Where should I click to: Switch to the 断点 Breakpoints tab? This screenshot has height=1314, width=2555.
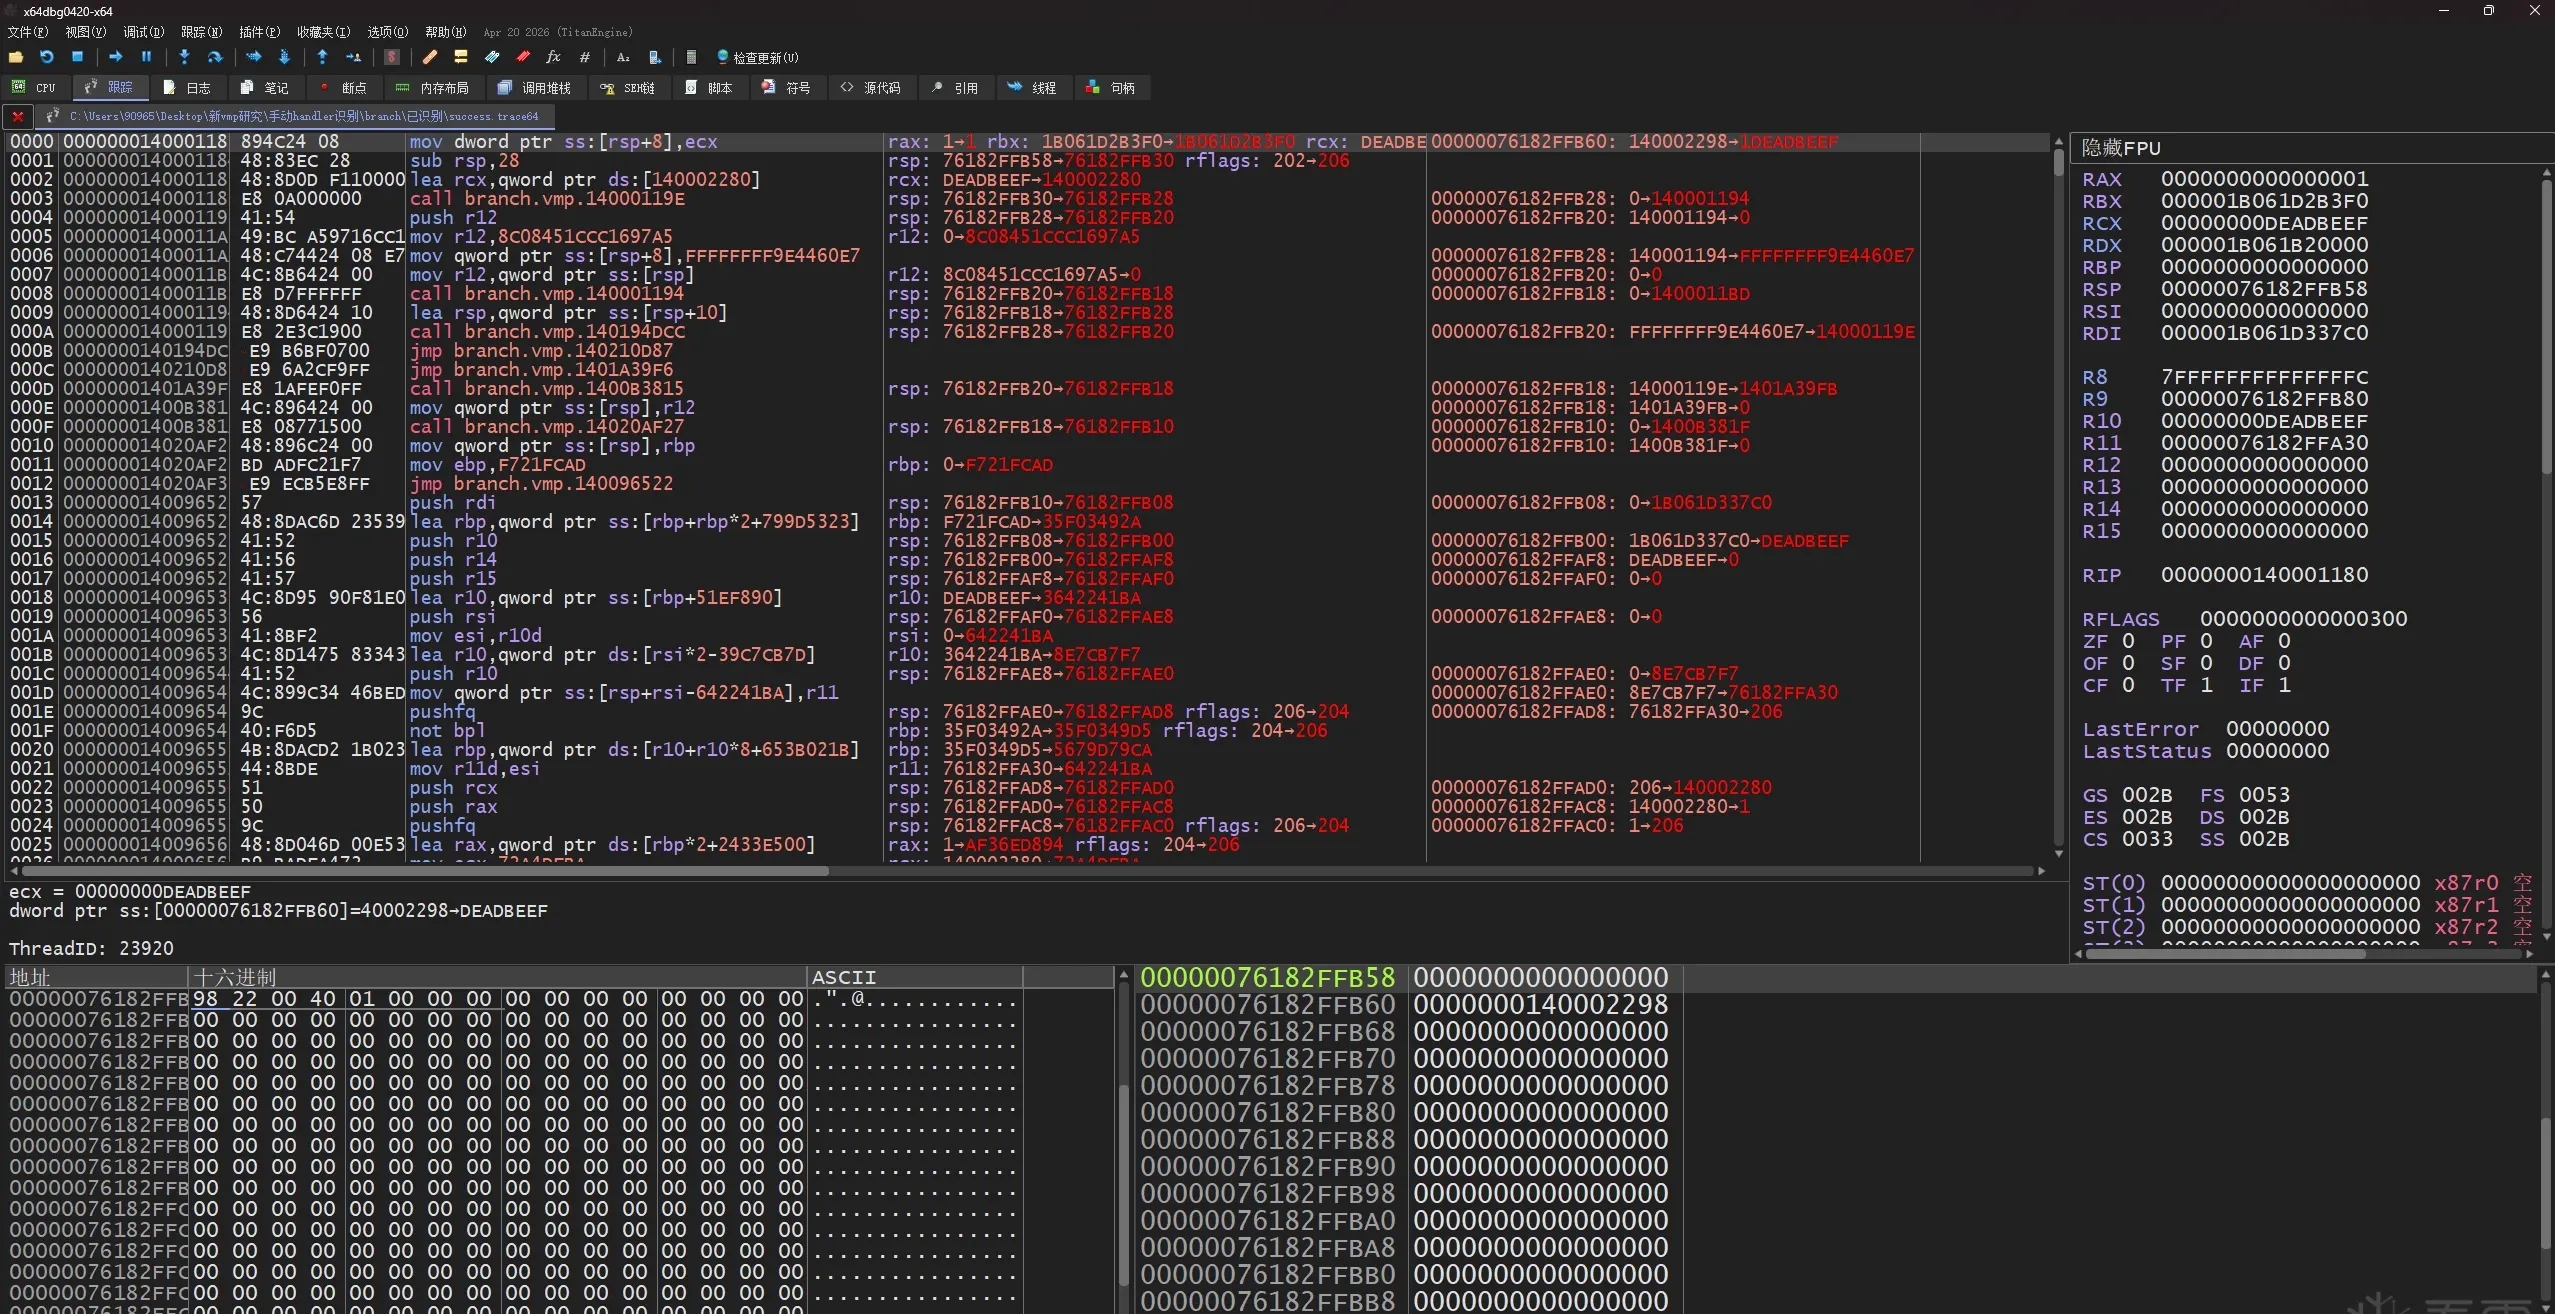pos(343,88)
